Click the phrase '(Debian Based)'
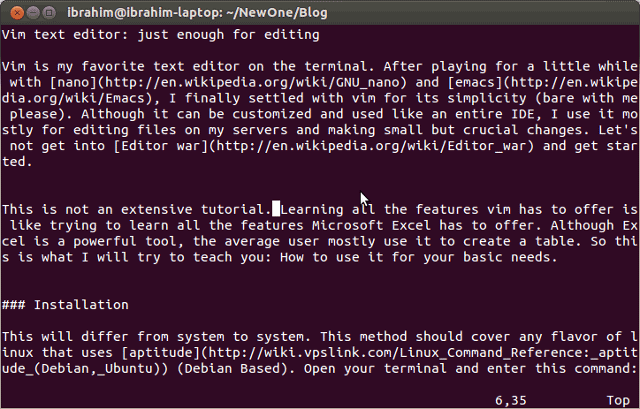 pos(233,369)
